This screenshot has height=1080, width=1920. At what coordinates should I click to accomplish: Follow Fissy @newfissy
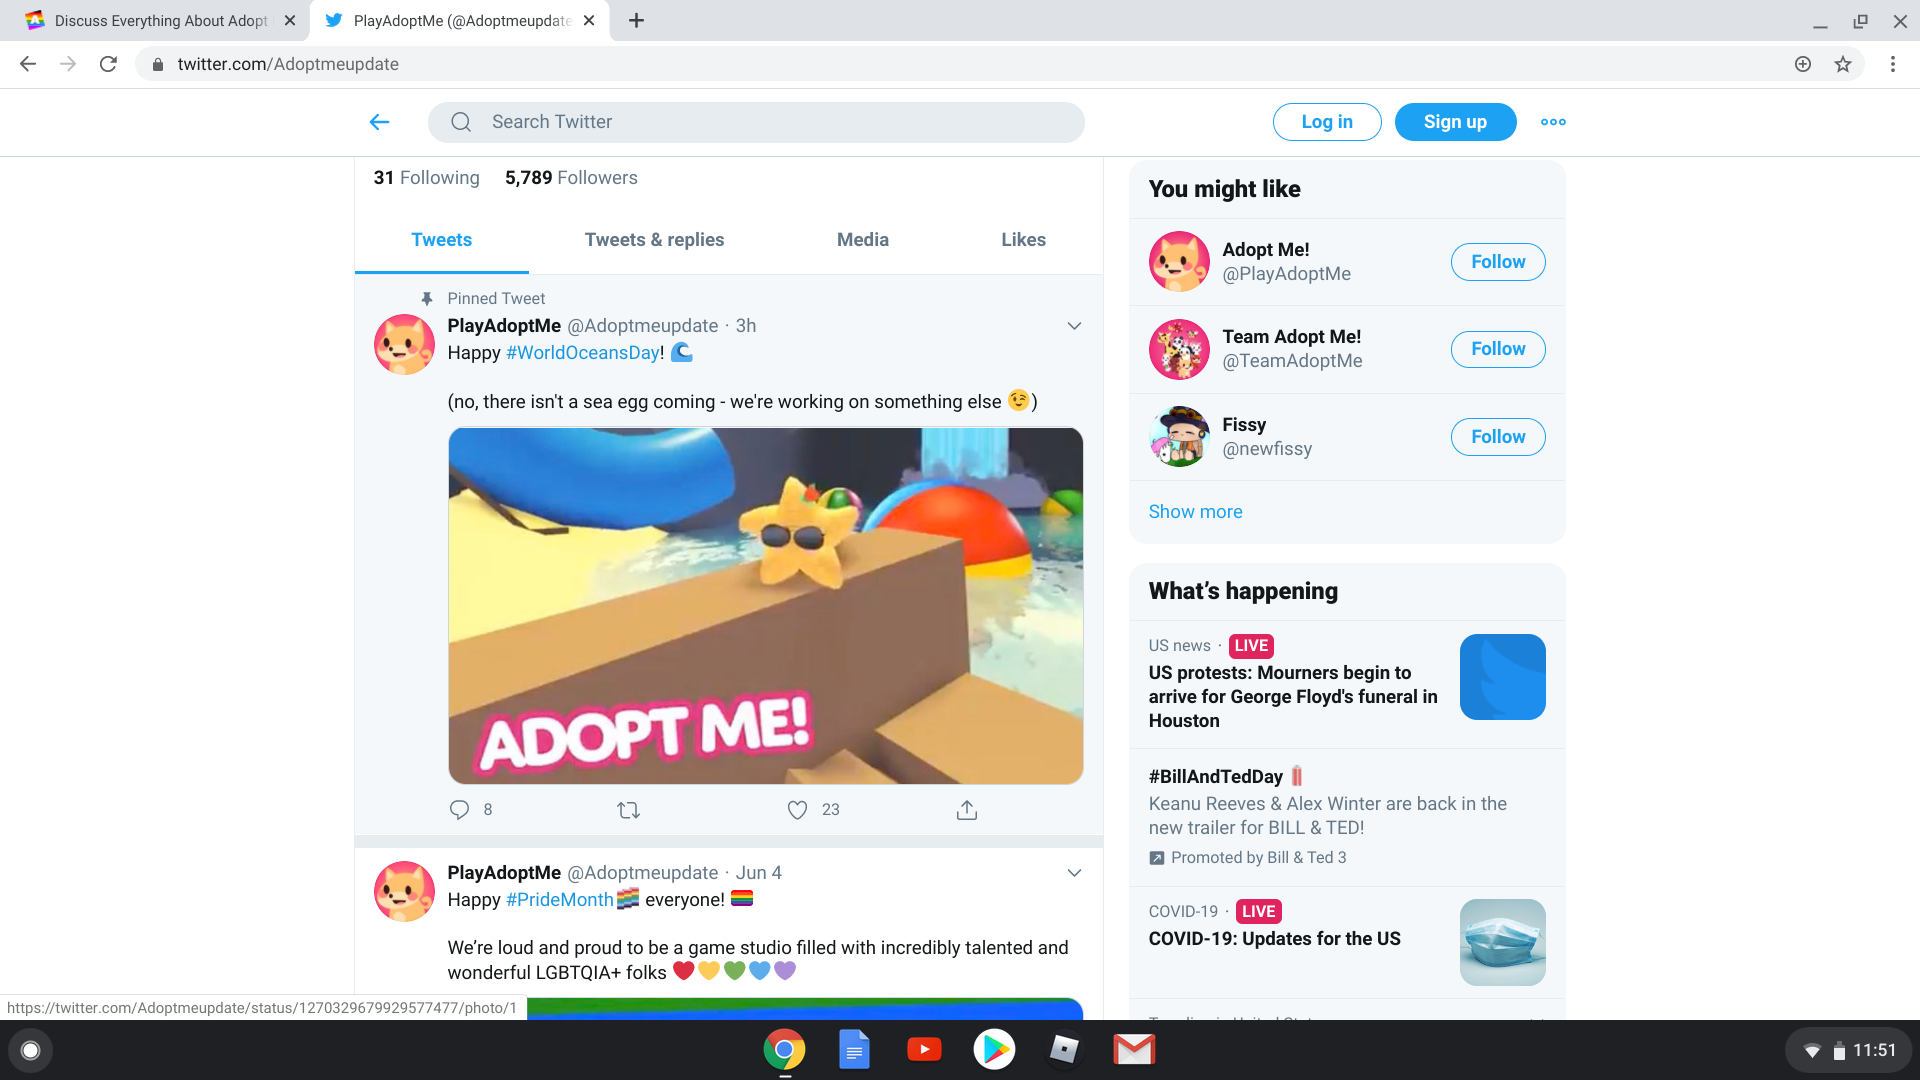click(1497, 437)
